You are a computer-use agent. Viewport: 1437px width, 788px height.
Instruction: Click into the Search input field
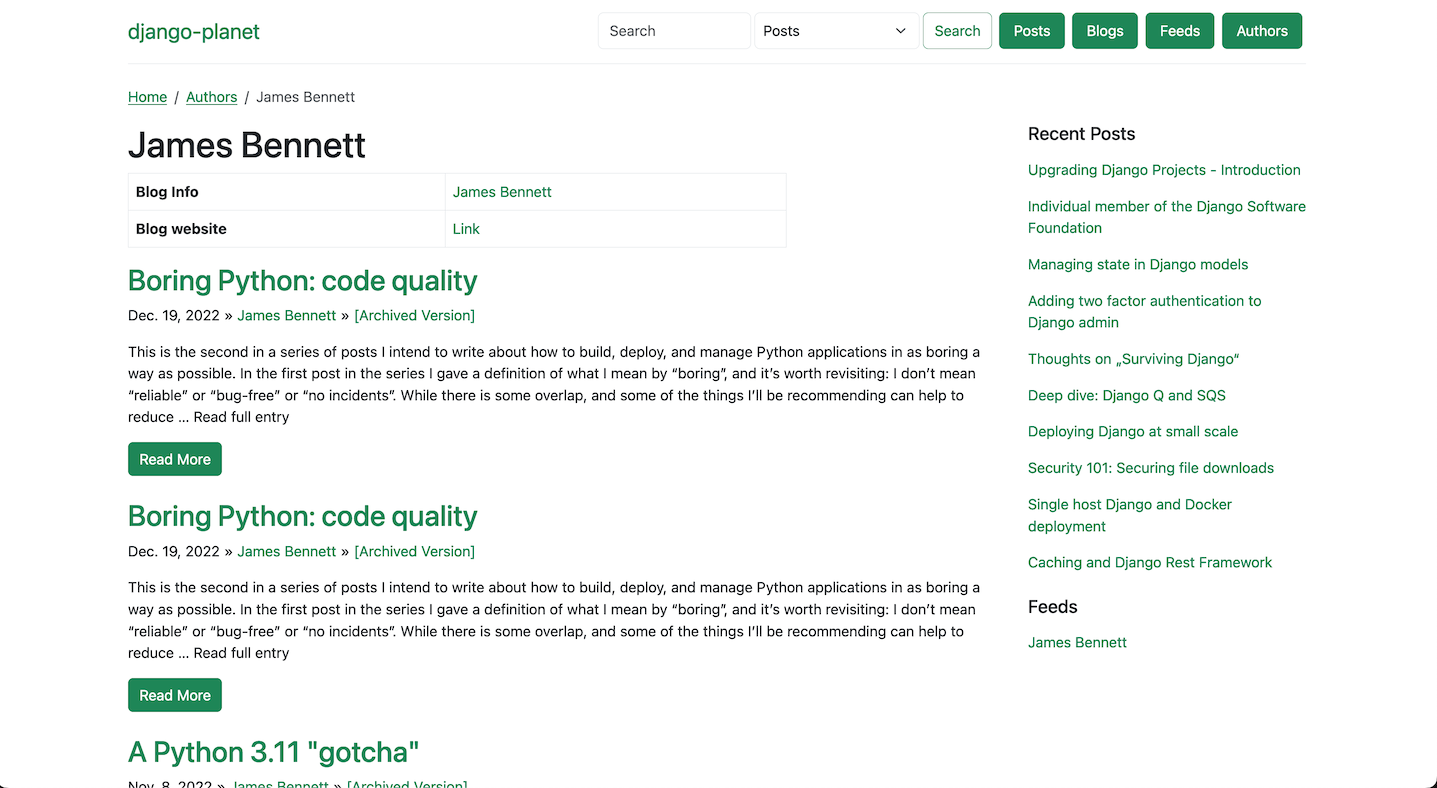coord(673,31)
